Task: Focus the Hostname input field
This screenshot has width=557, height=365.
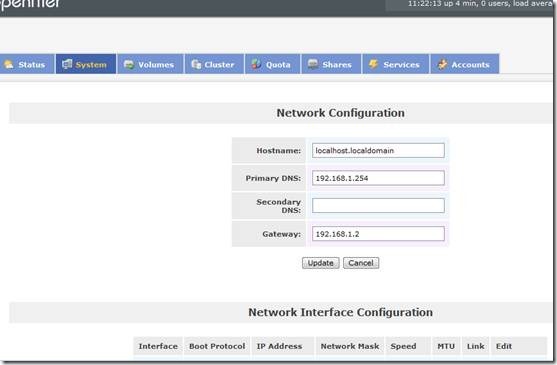Action: 378,151
